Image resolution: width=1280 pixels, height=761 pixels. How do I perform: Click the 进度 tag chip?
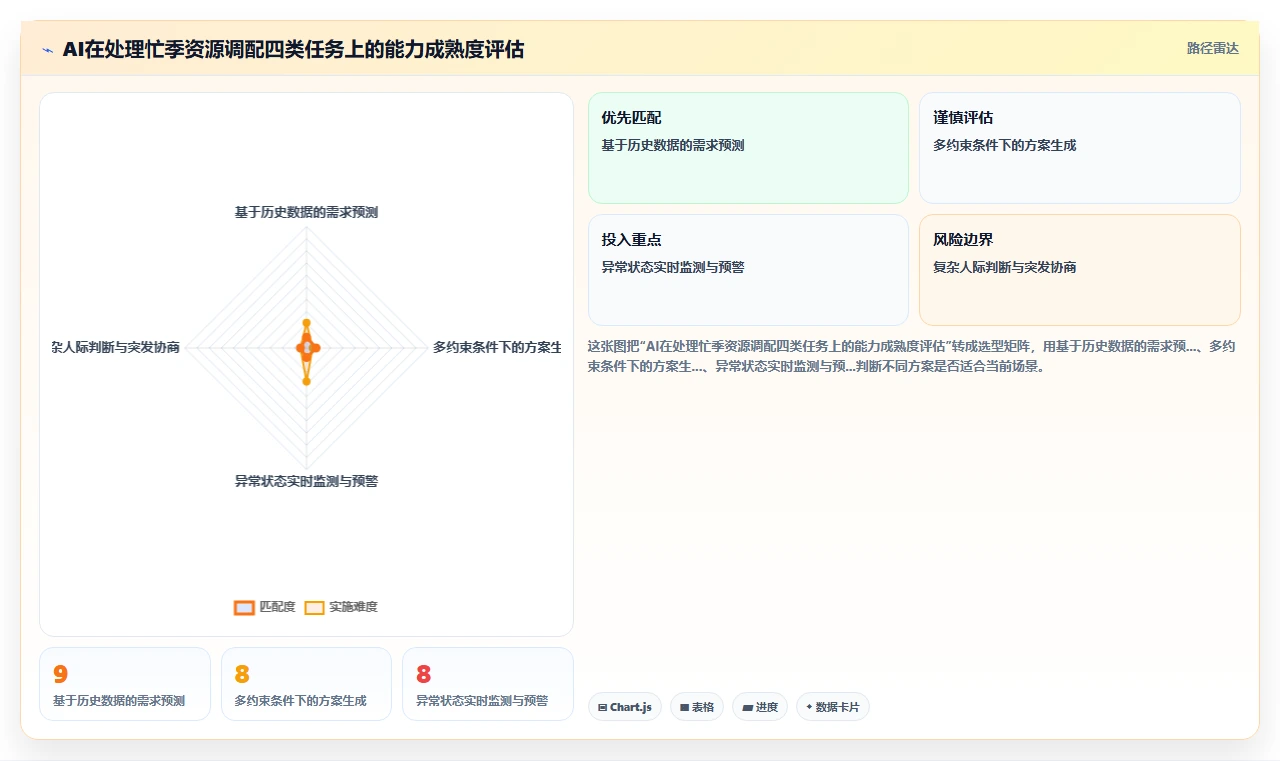760,707
